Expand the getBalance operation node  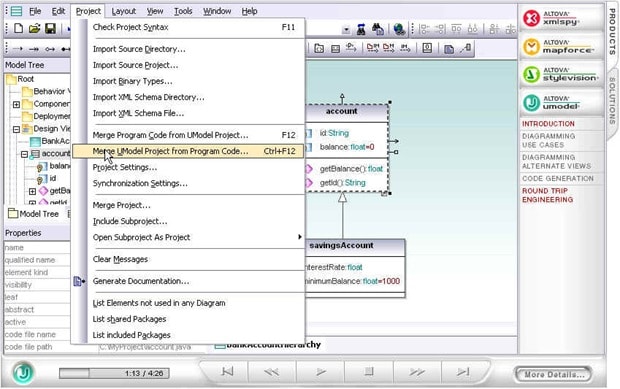click(32, 191)
